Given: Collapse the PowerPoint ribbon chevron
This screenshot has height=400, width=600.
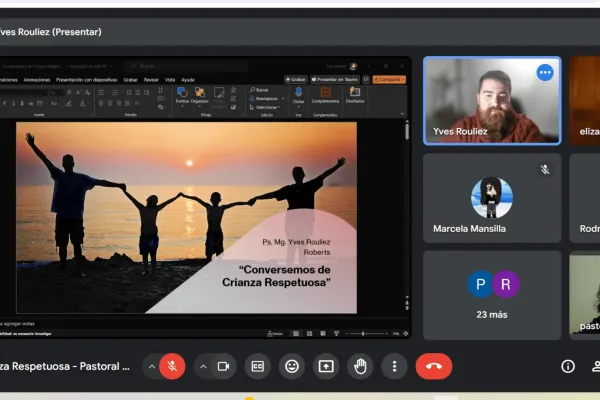Looking at the screenshot, I should [402, 114].
